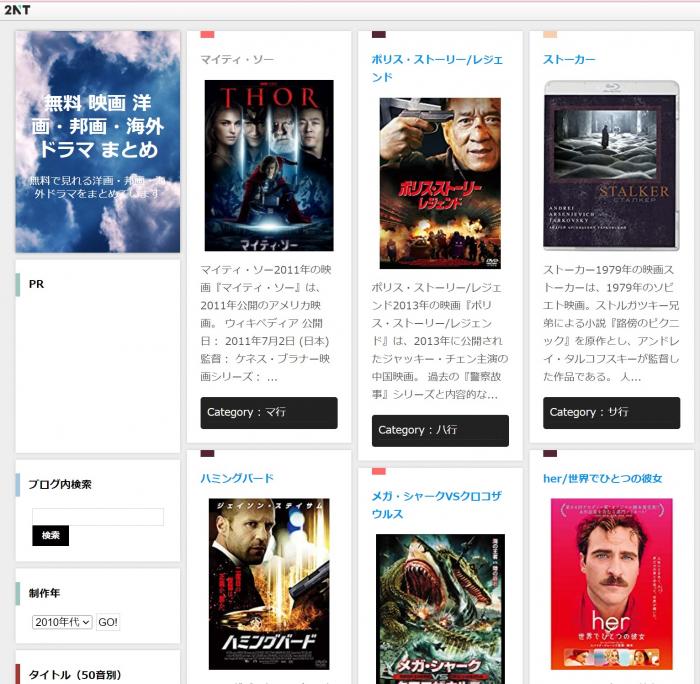This screenshot has width=700, height=684.
Task: Open Category マ行 button
Action: pyautogui.click(x=269, y=413)
